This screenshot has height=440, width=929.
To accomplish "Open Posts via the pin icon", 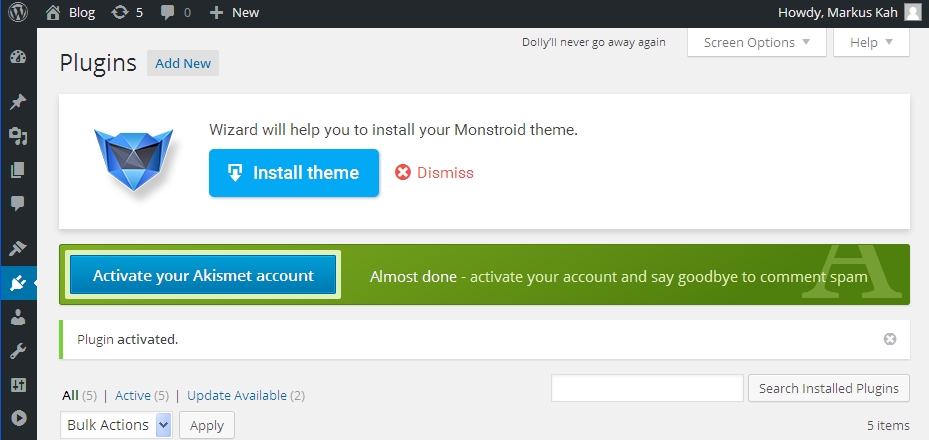I will pyautogui.click(x=18, y=102).
